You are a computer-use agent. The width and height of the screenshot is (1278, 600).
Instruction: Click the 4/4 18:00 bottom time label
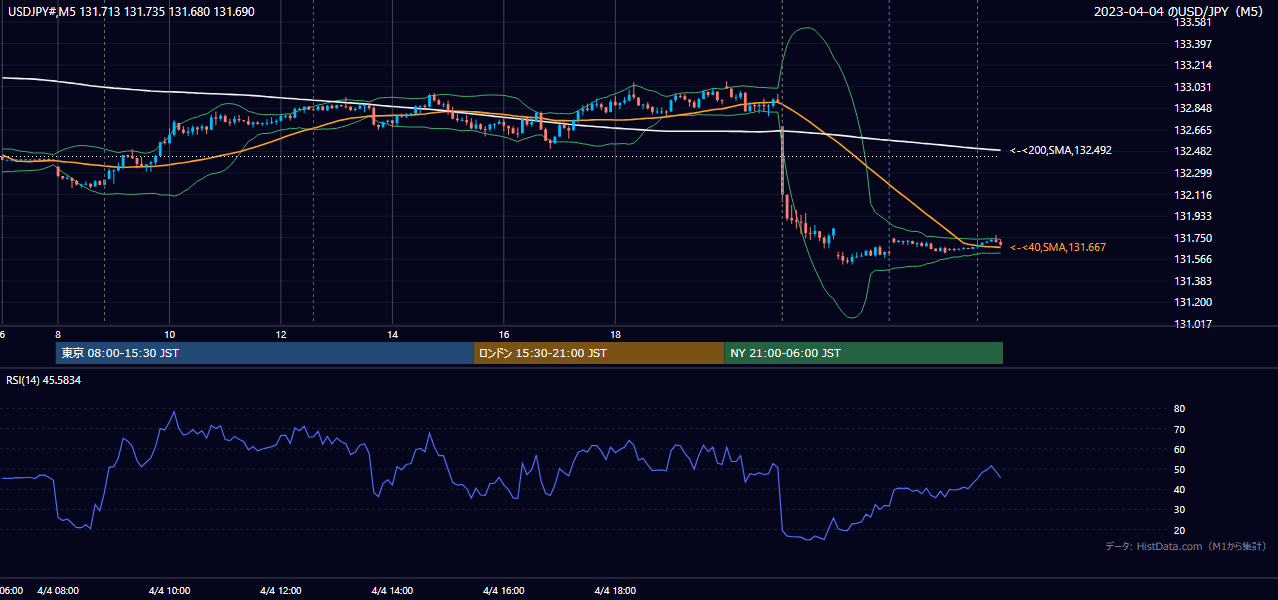(x=615, y=590)
